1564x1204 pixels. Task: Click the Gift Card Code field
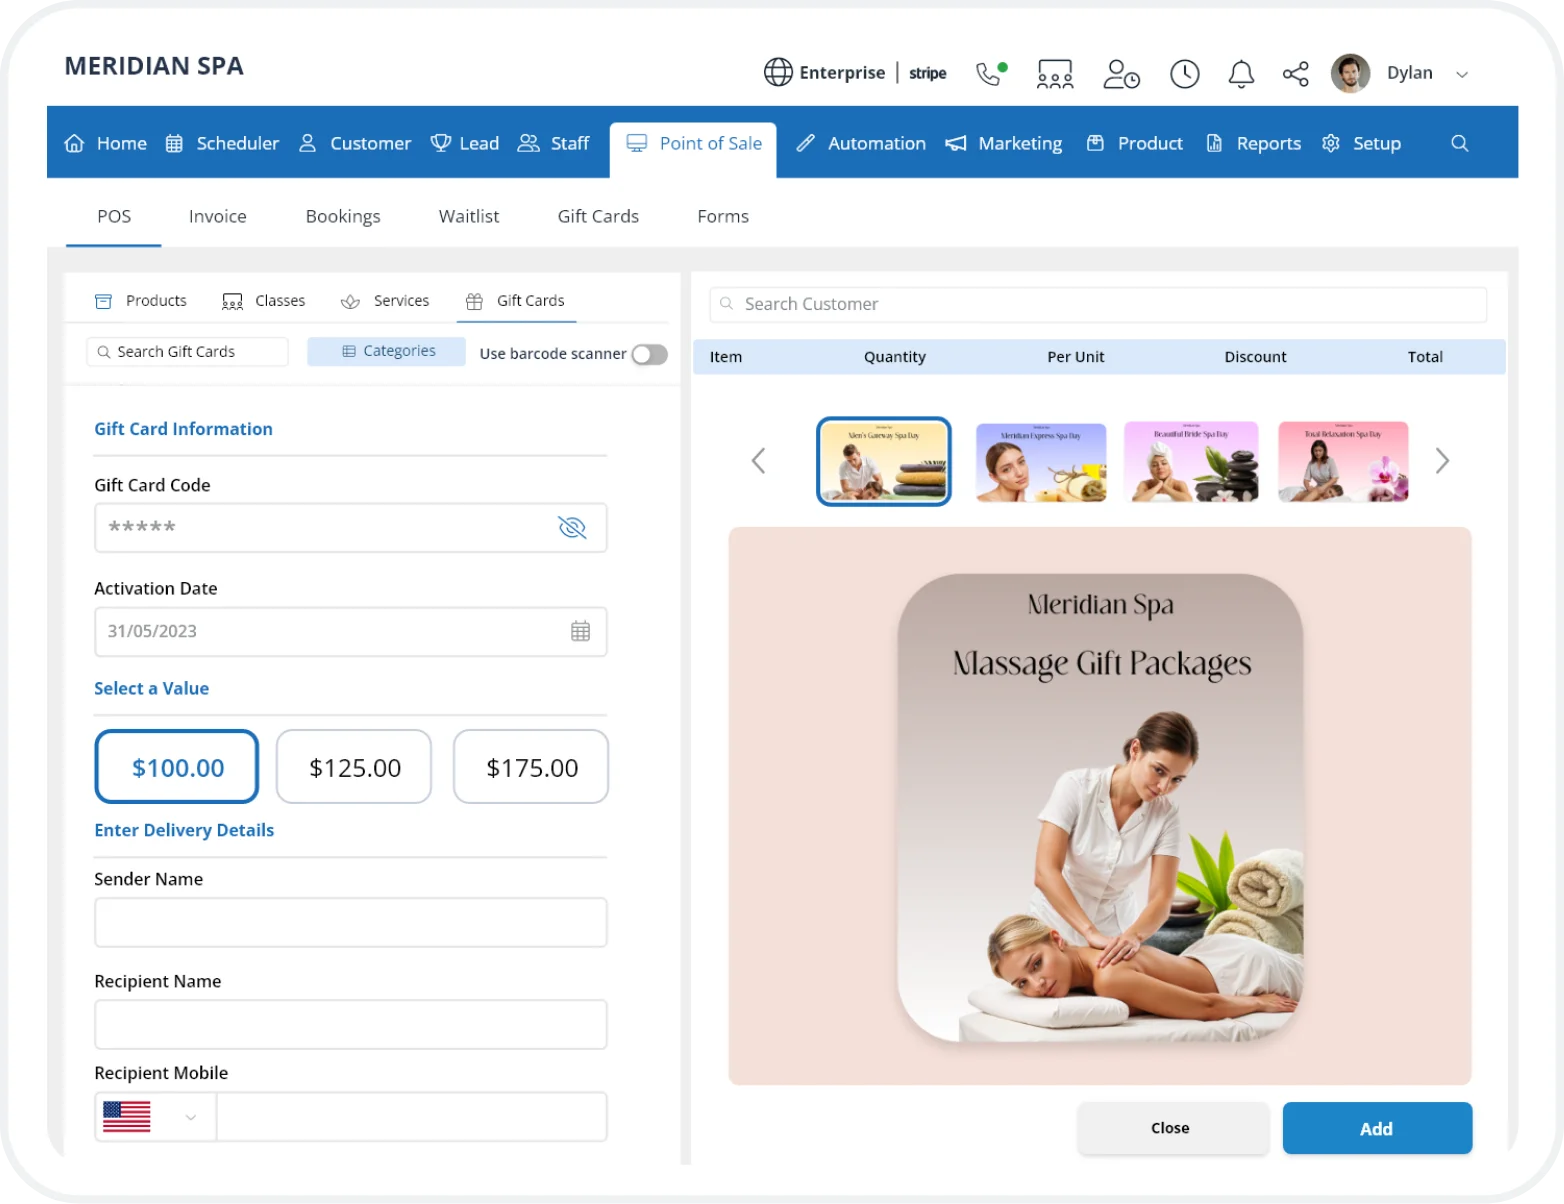(351, 527)
